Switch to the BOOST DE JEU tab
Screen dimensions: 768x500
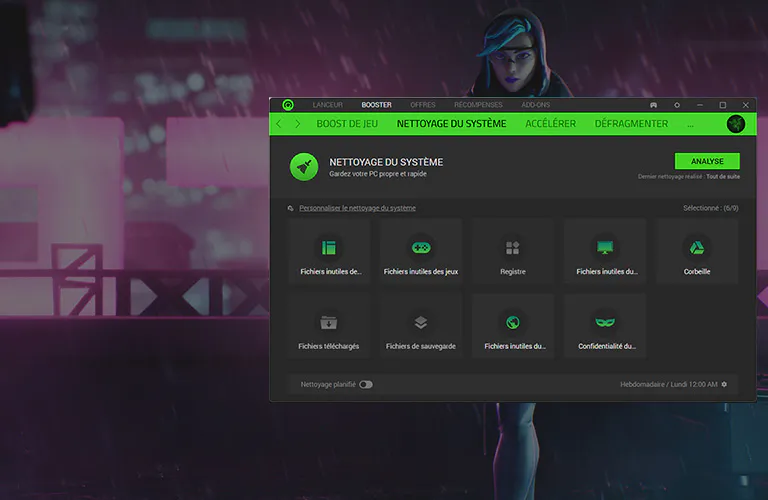point(347,124)
